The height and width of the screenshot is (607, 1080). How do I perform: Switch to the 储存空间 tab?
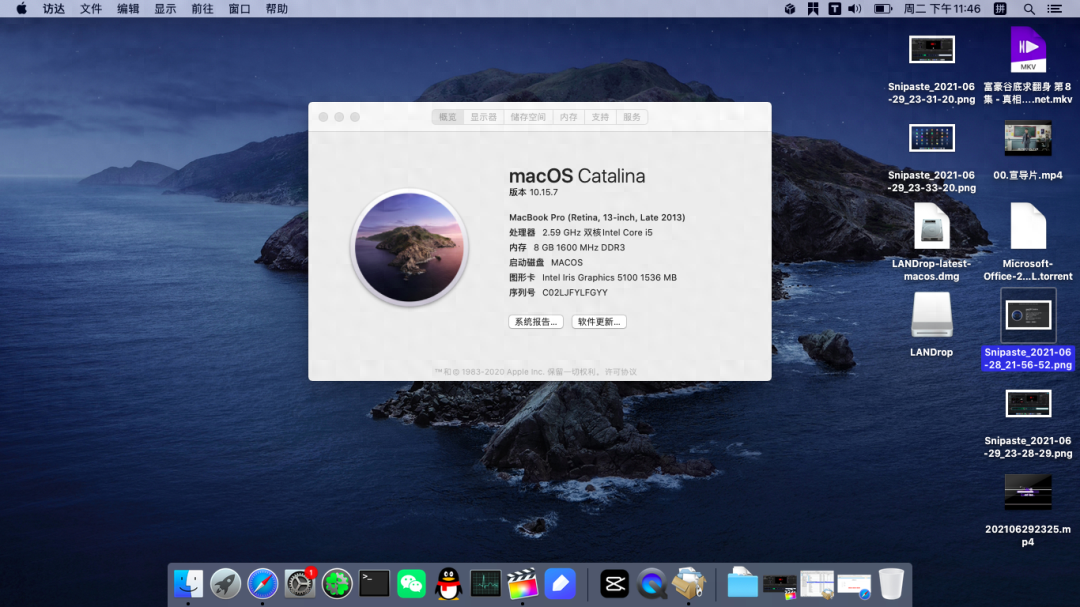(x=528, y=117)
